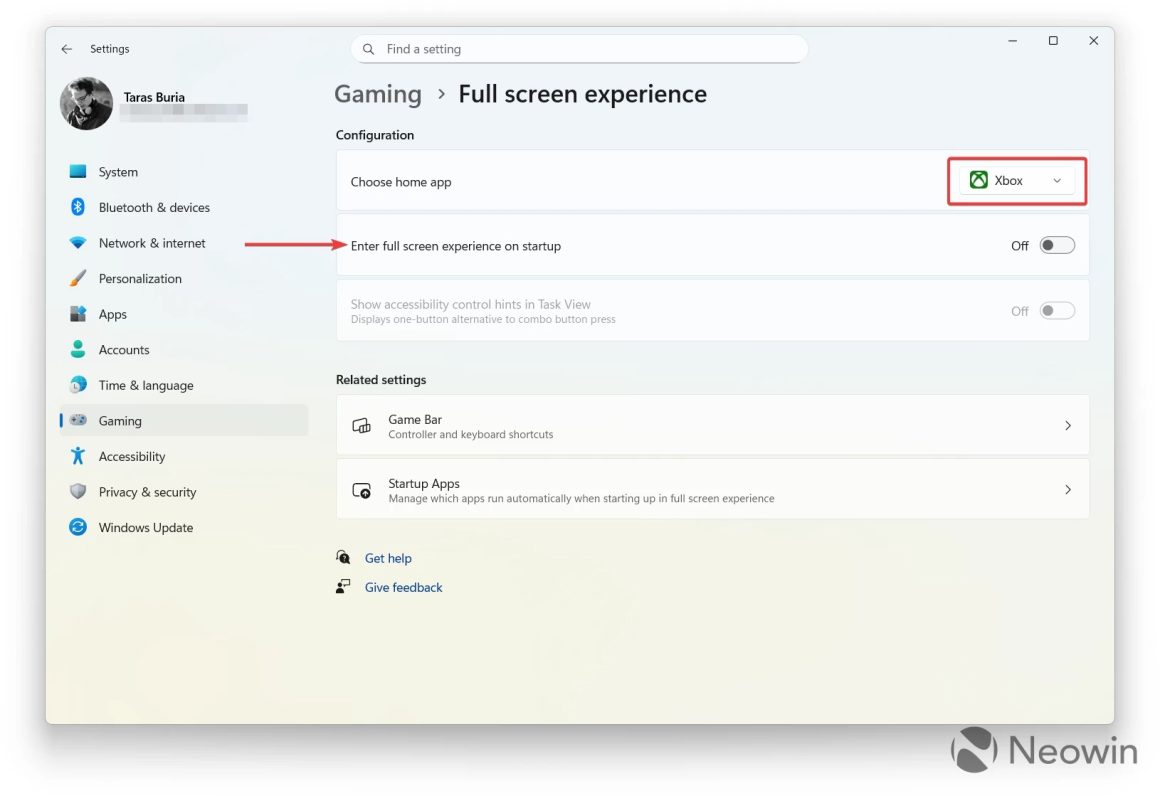Select Apps in the sidebar menu
Image resolution: width=1160 pixels, height=796 pixels.
[113, 314]
